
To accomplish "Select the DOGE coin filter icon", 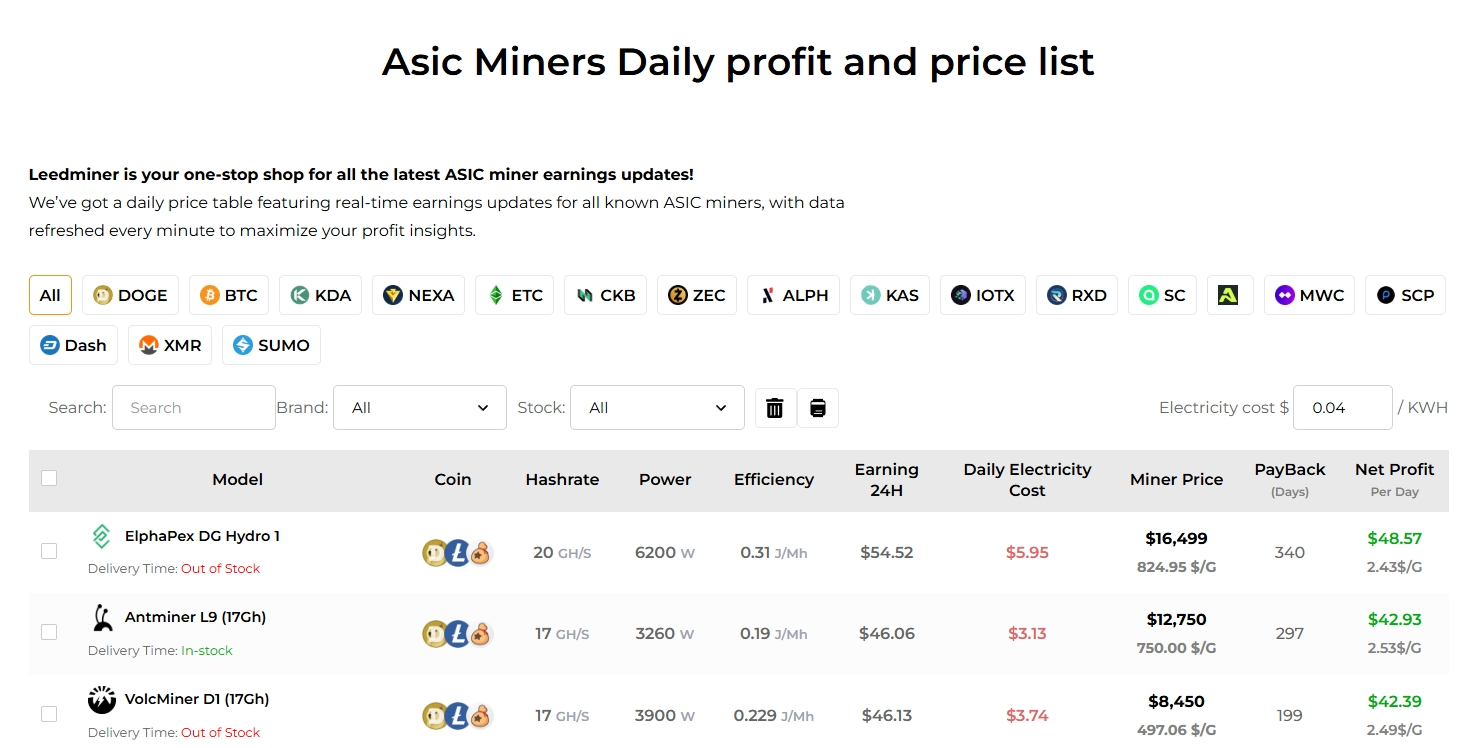I will click(104, 295).
